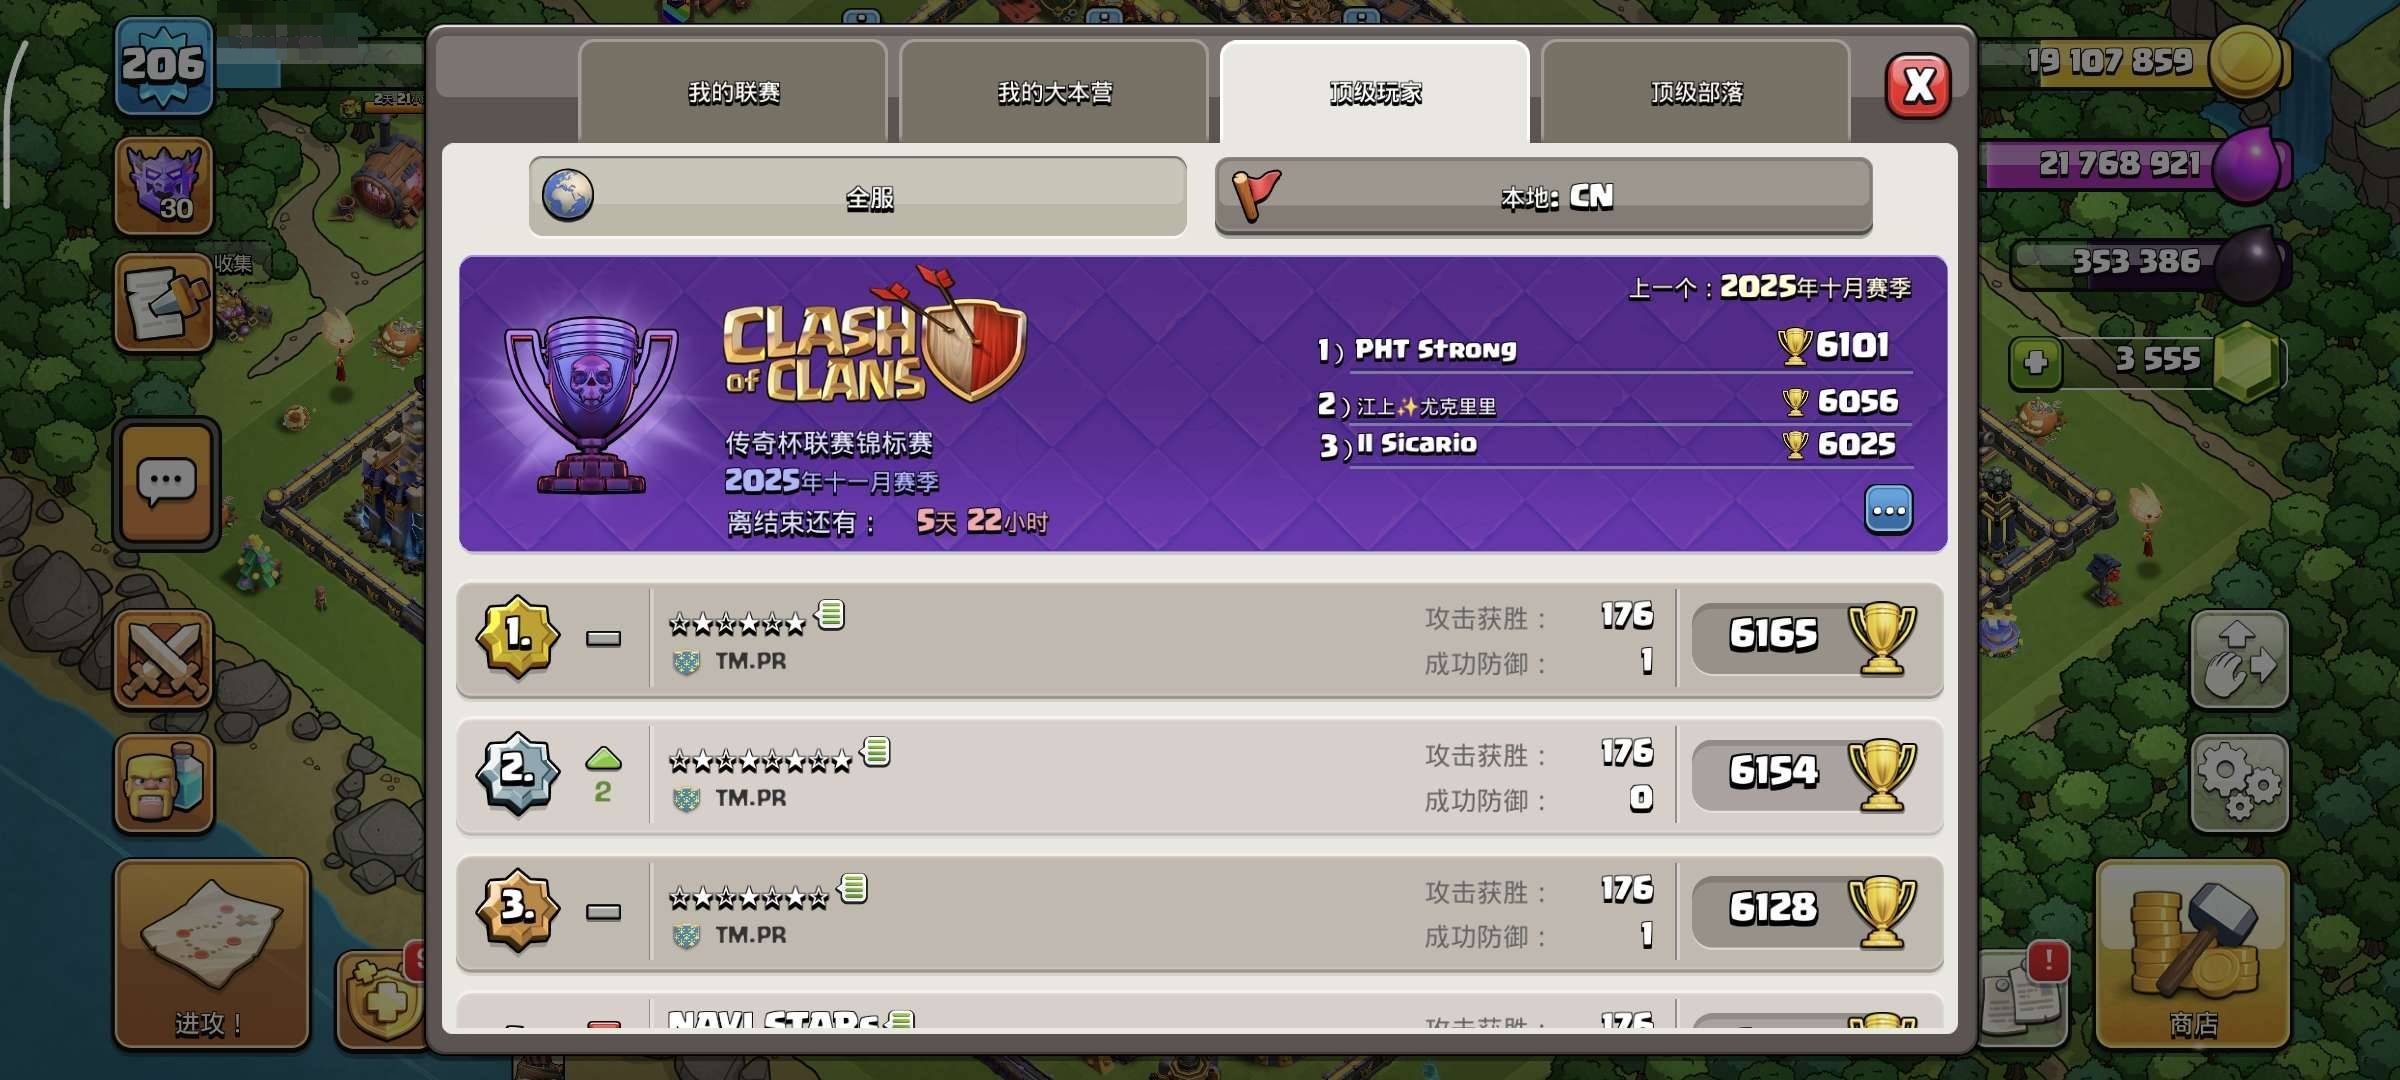2400x1080 pixels.
Task: Open the layout edit hand icon
Action: tap(2240, 660)
